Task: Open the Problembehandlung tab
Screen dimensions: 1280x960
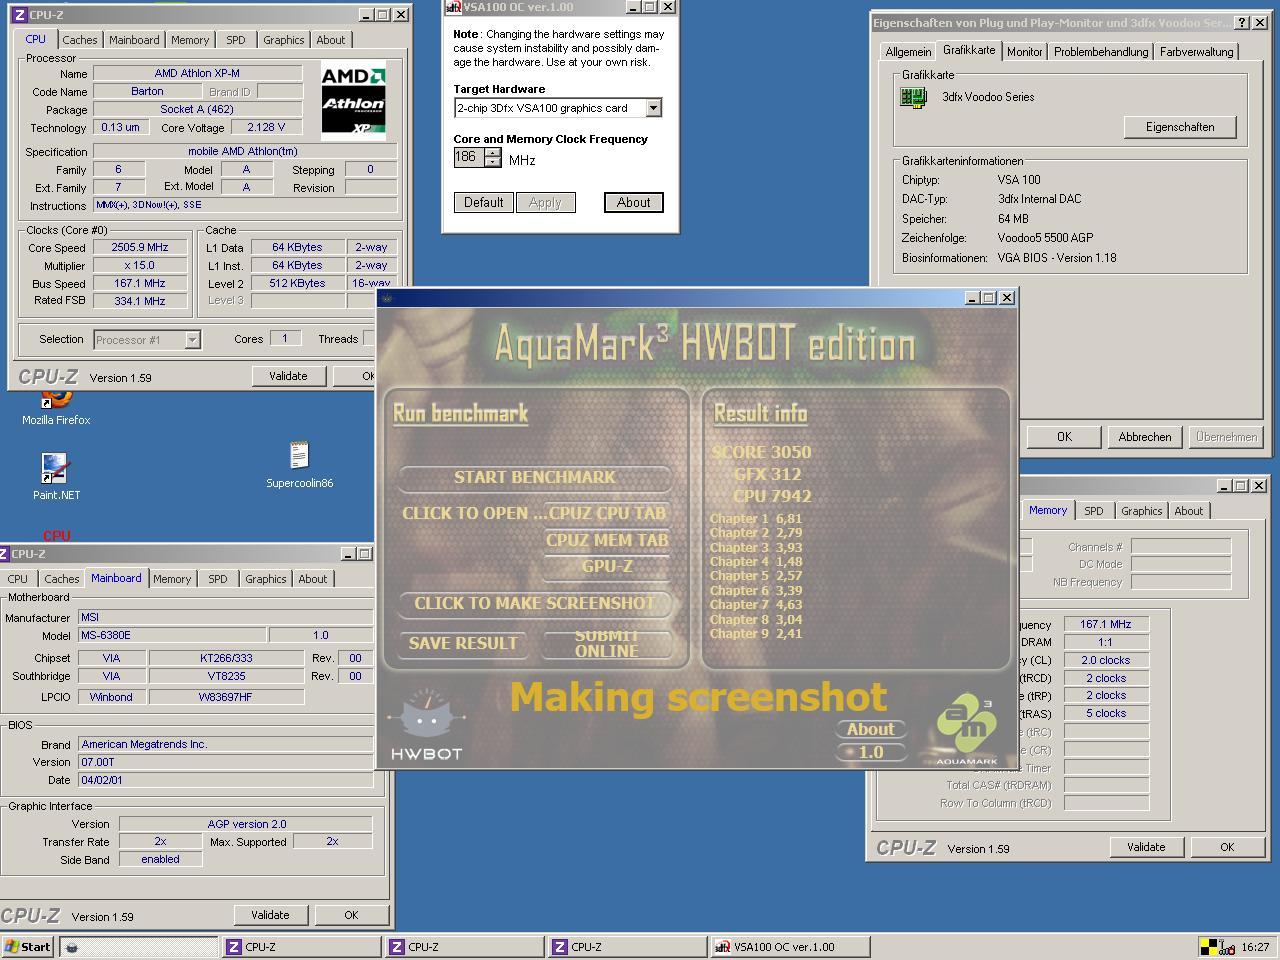Action: pyautogui.click(x=1101, y=52)
